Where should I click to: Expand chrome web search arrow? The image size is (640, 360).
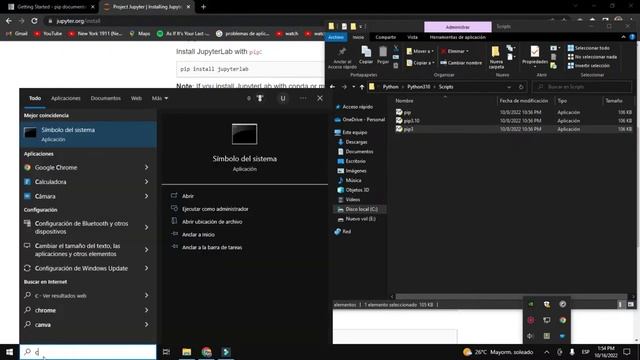click(147, 310)
